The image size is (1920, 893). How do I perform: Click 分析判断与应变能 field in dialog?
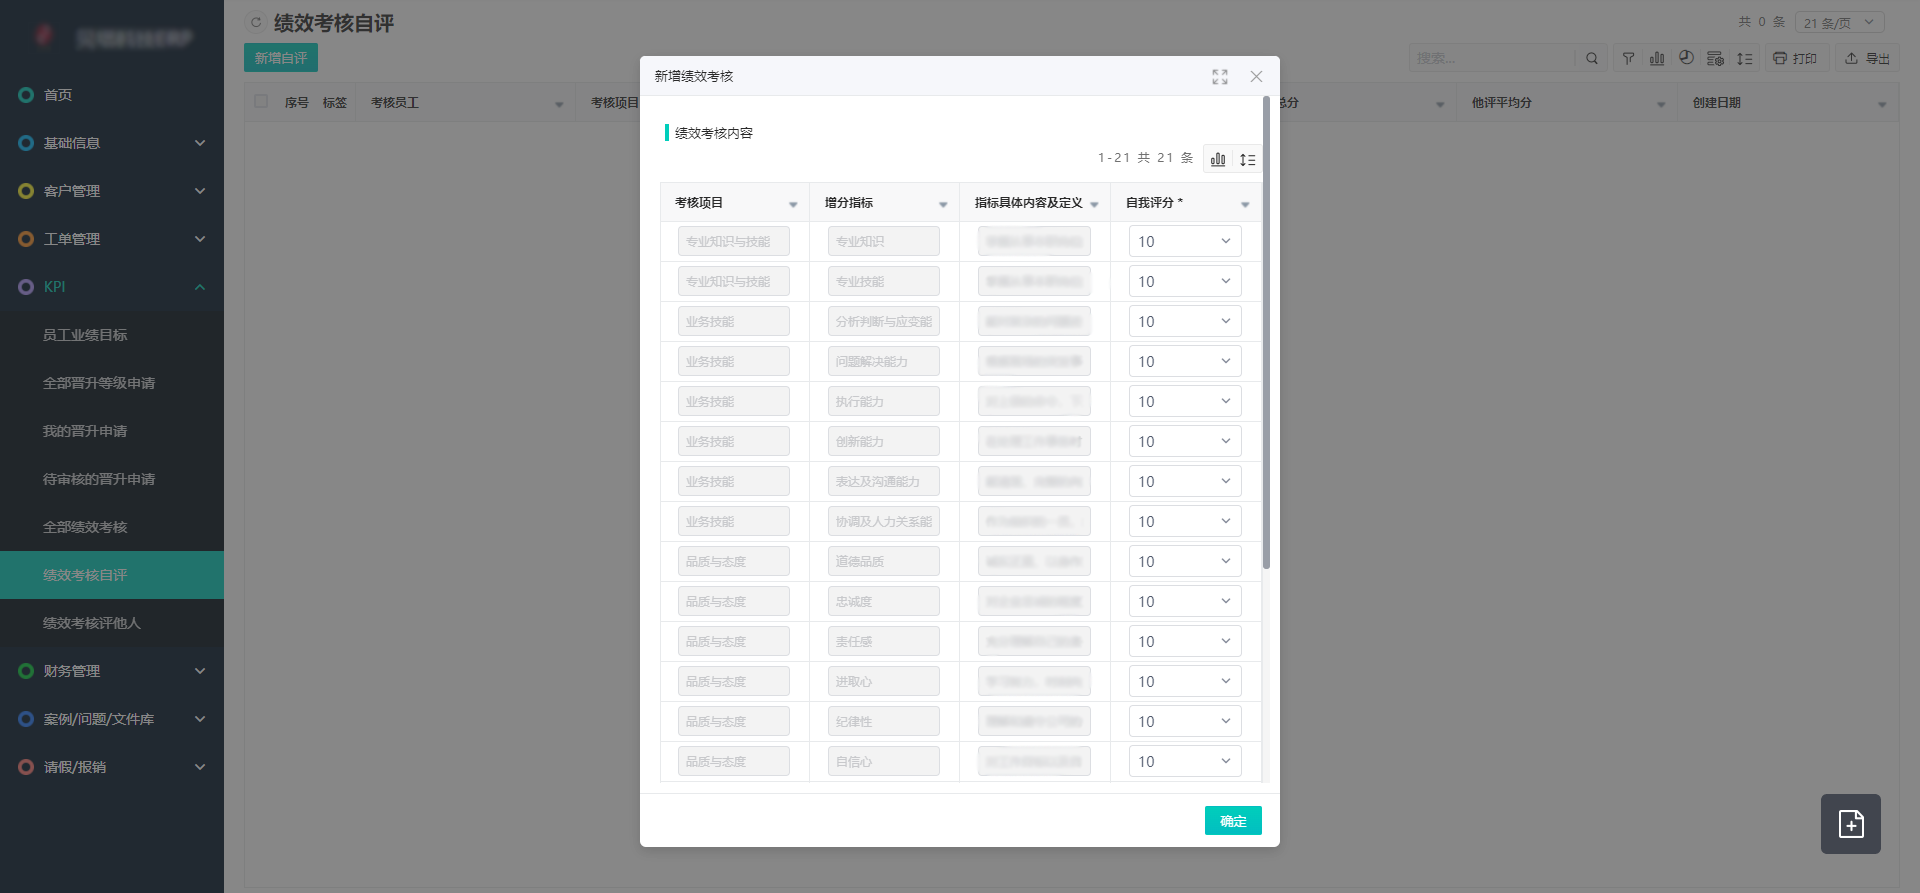point(884,321)
